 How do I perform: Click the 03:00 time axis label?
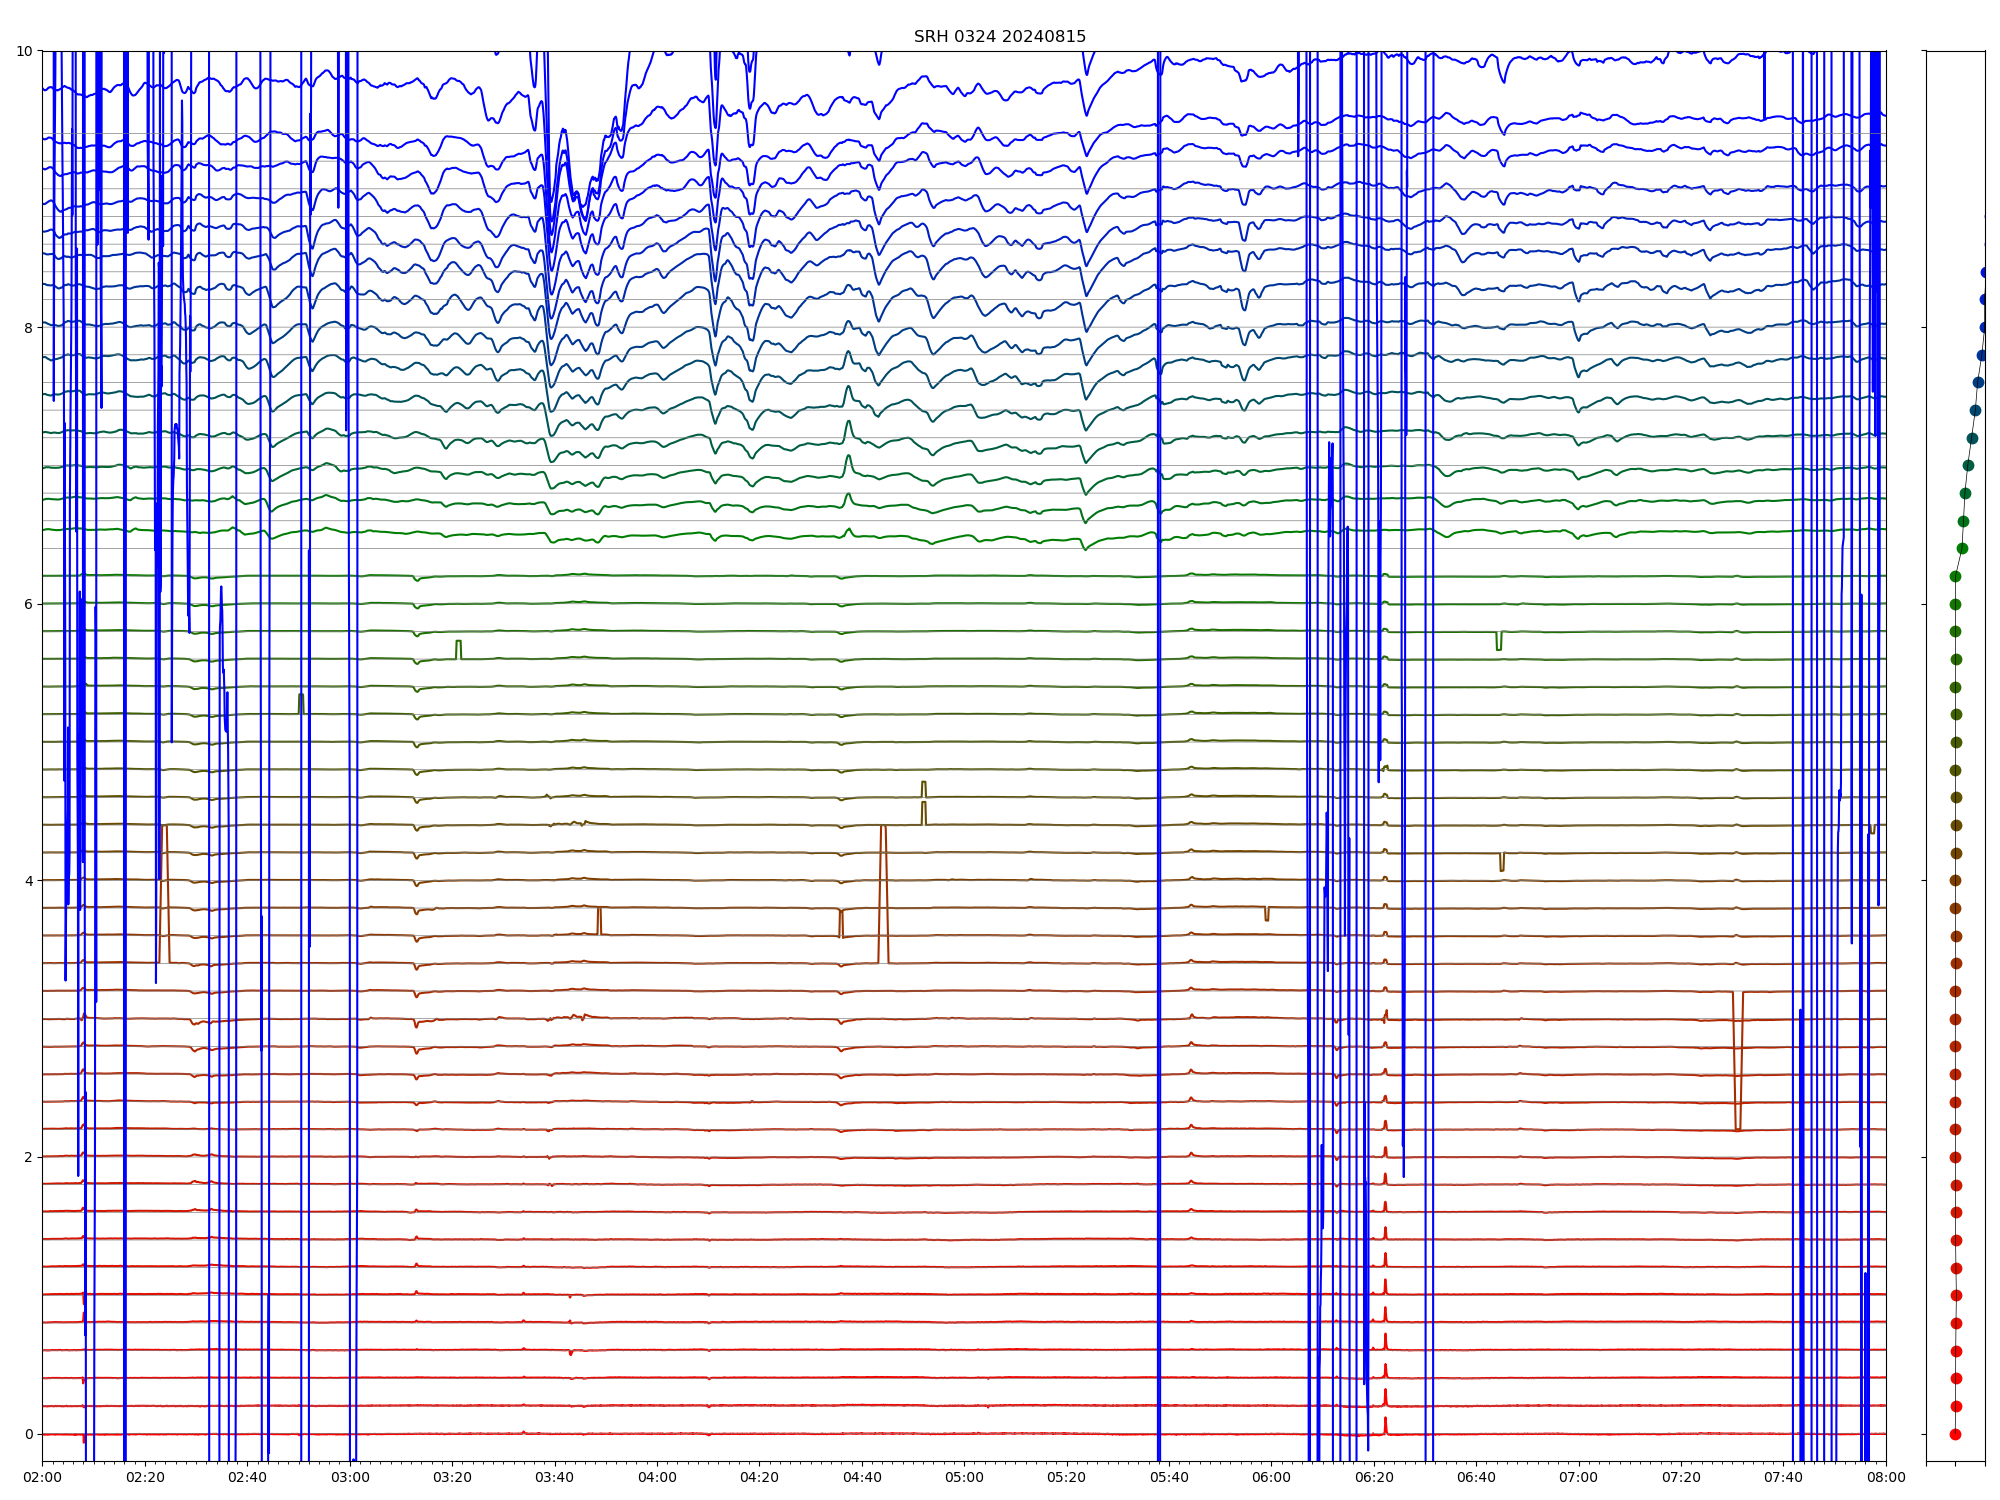pyautogui.click(x=350, y=1477)
